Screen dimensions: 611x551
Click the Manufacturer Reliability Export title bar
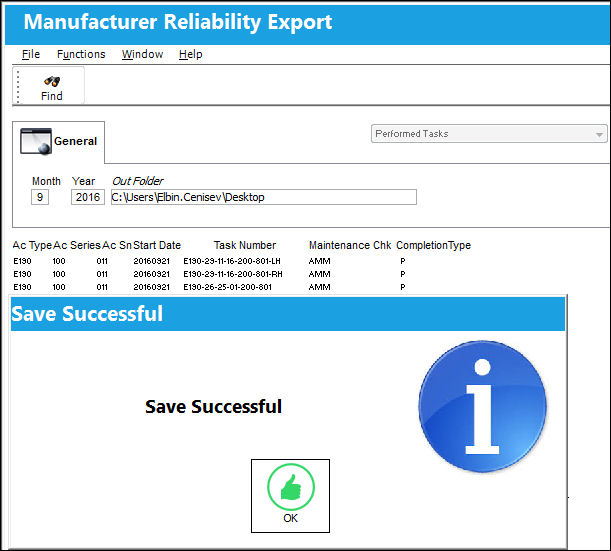(x=307, y=24)
